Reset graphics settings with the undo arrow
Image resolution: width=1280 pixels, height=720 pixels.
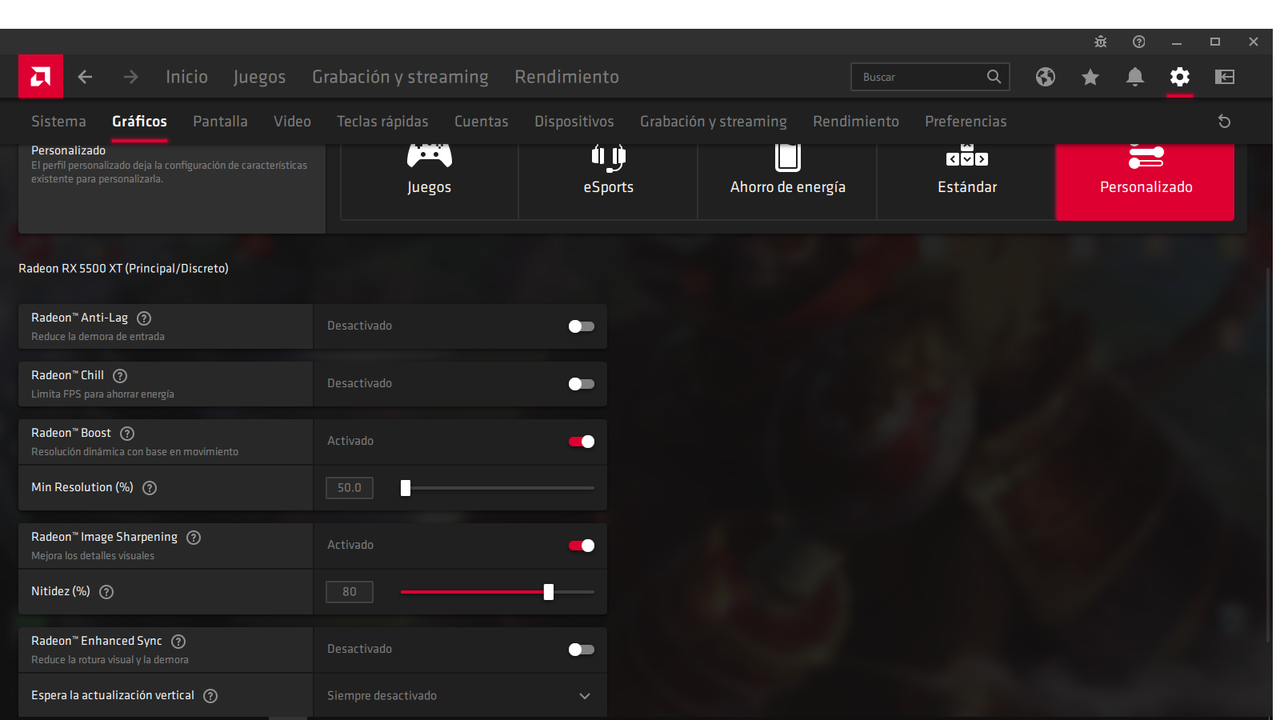click(1224, 121)
